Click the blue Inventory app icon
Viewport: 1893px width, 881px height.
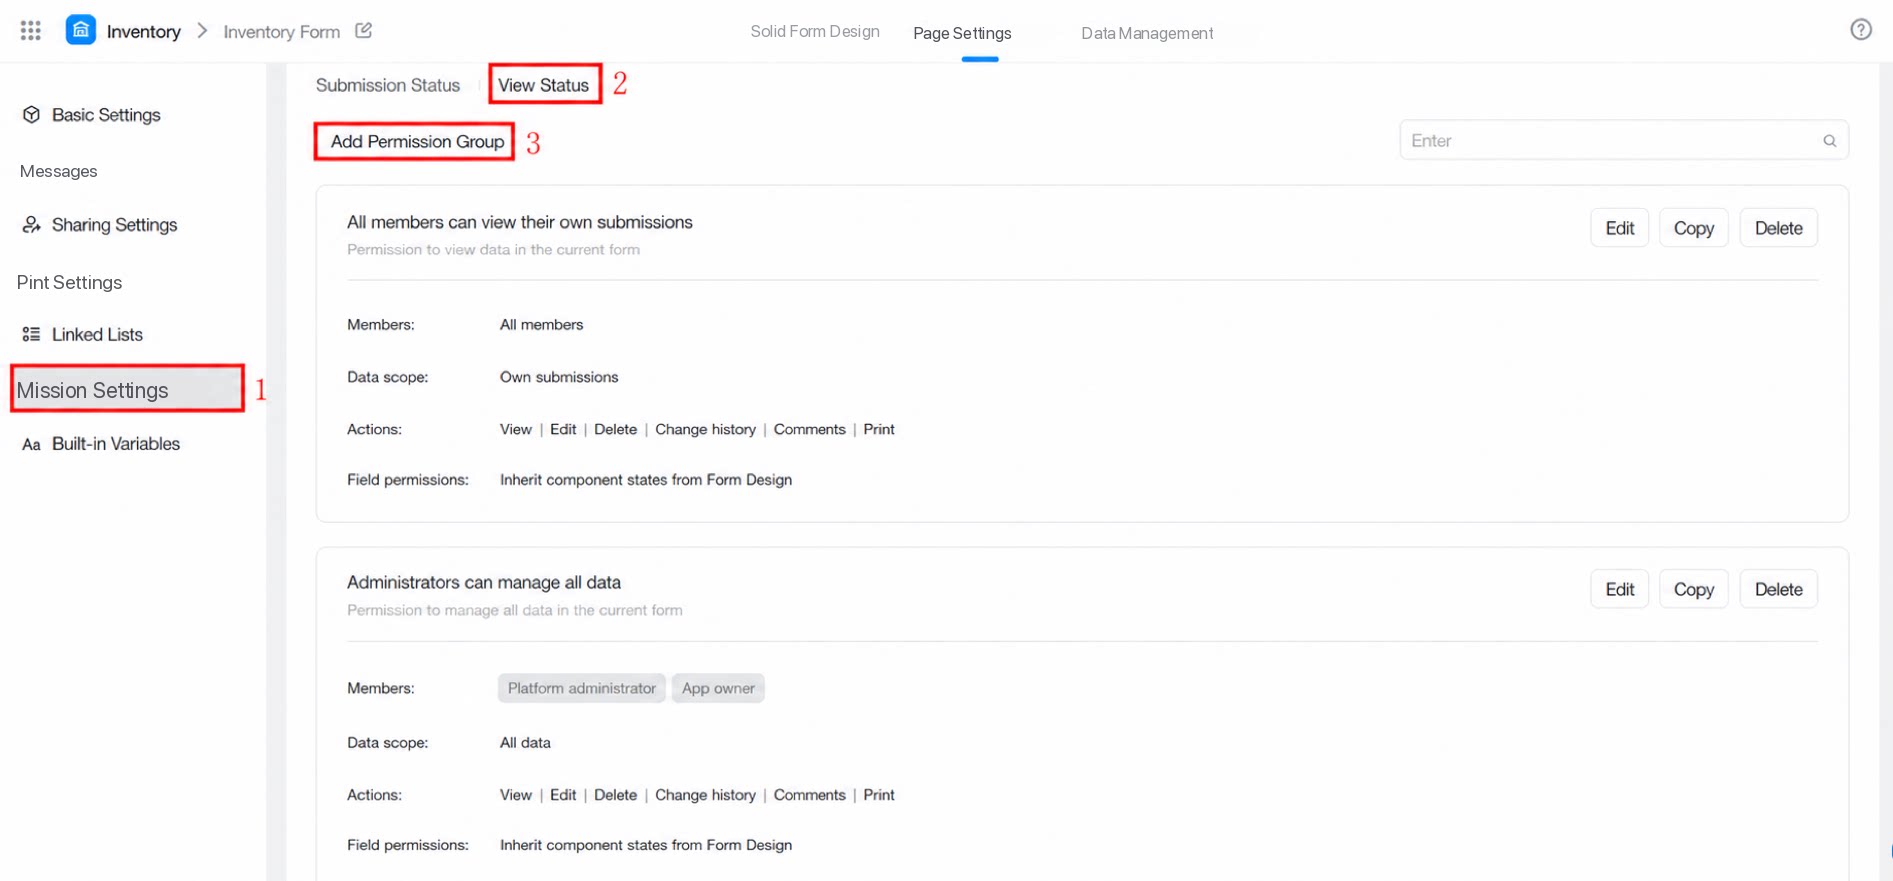pos(81,30)
